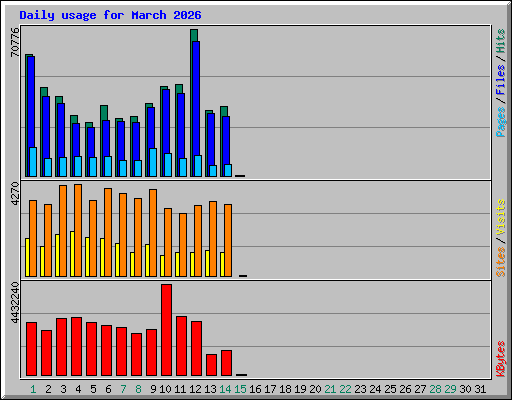Click the red 'KBytes' legend label

pyautogui.click(x=500, y=359)
